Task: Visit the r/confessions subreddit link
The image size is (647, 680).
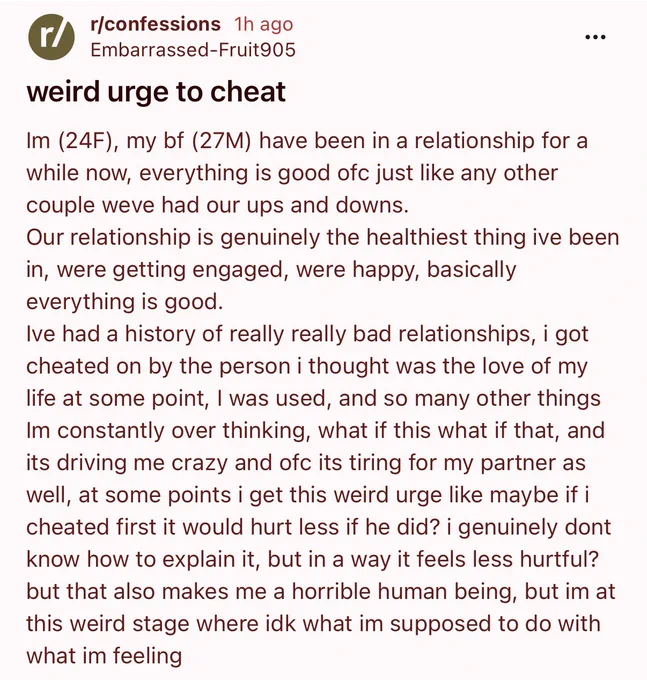Action: (x=155, y=24)
